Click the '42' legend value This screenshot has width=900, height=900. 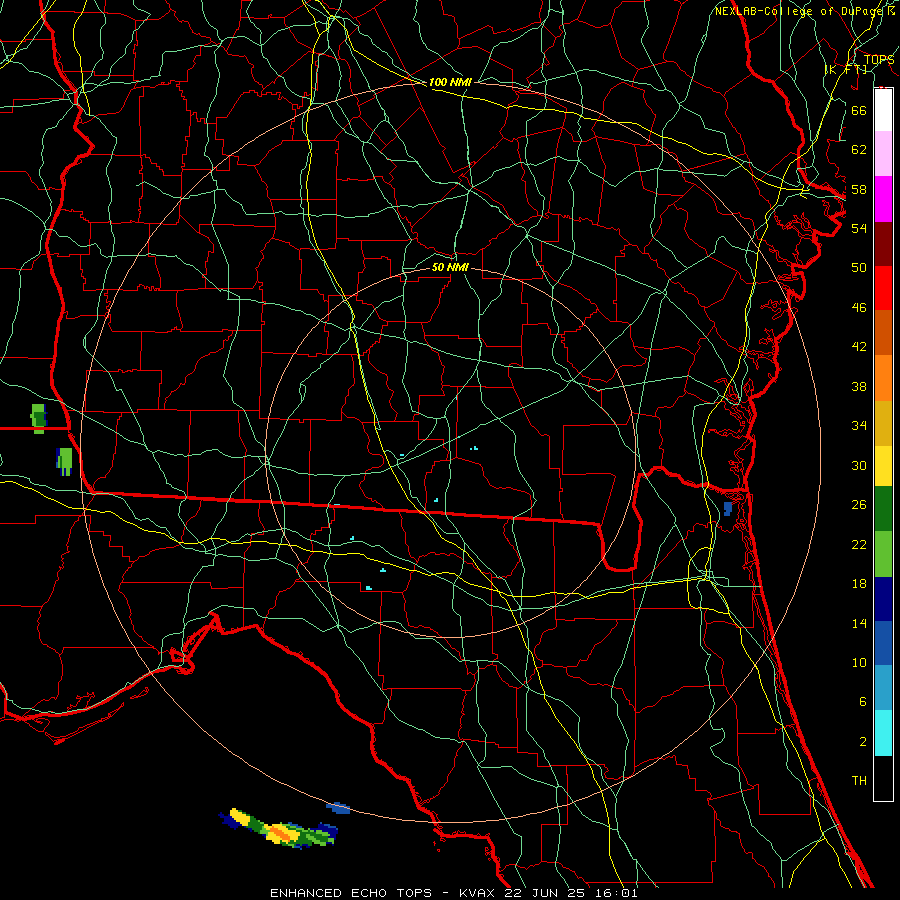(x=859, y=347)
